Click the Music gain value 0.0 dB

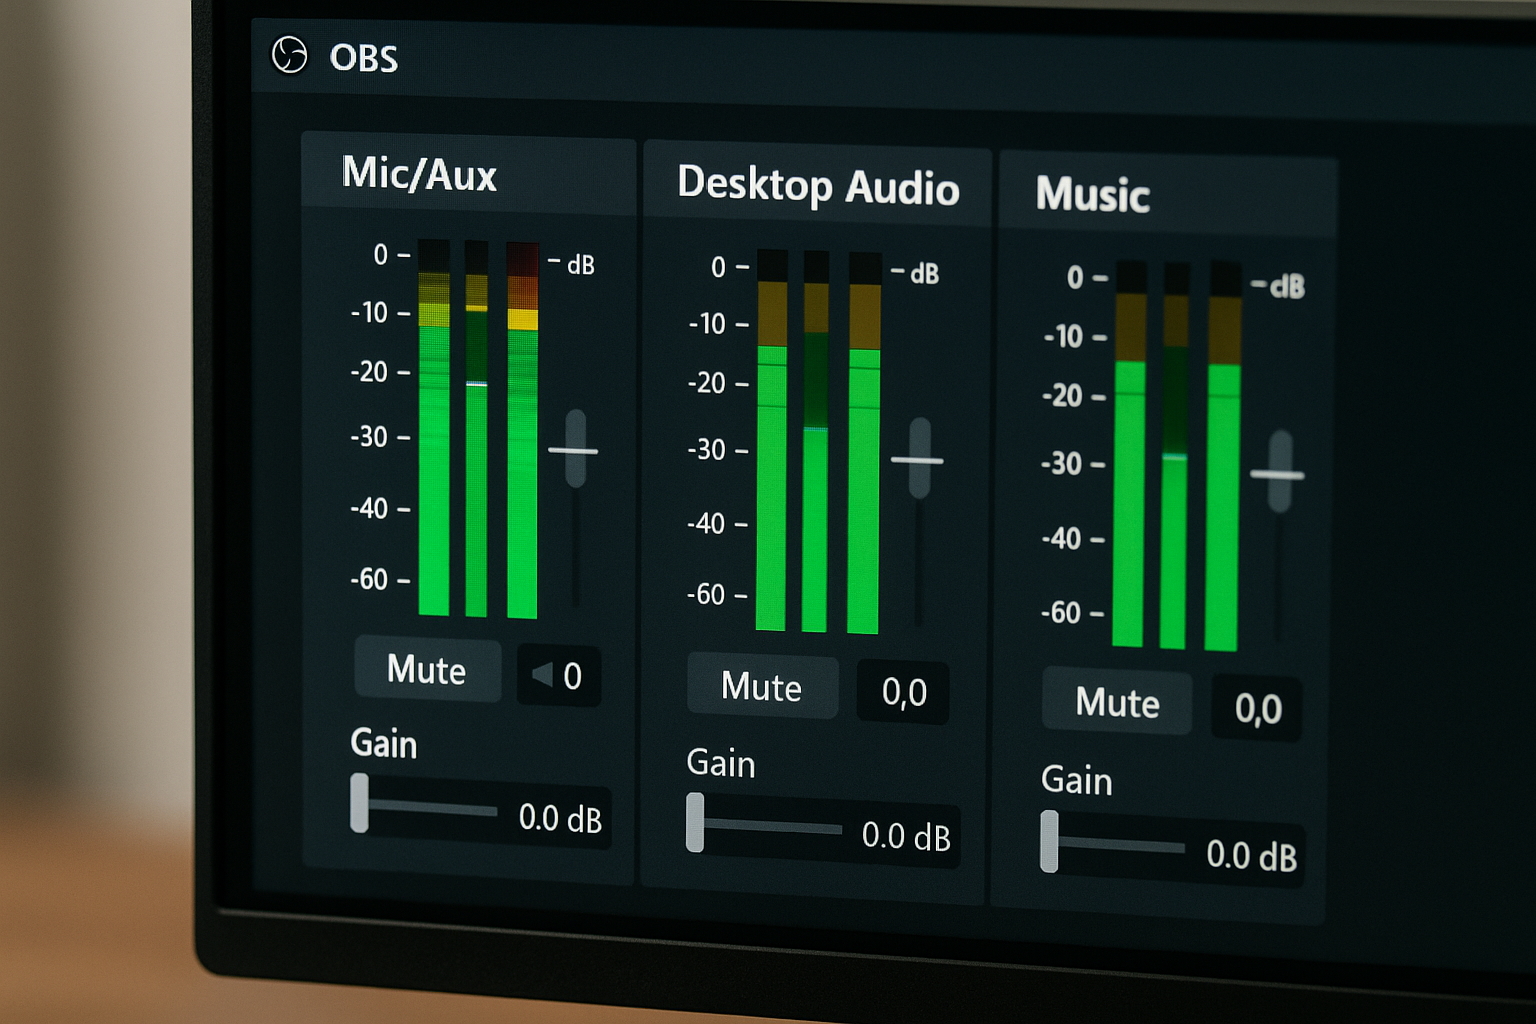[x=1251, y=855]
